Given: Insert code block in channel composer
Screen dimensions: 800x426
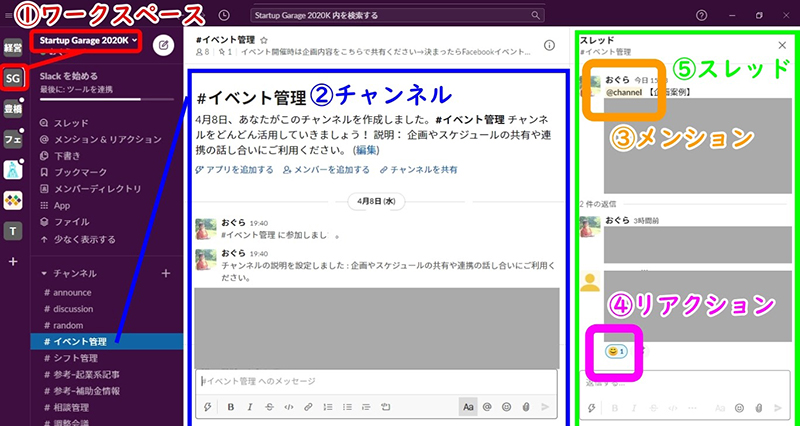Looking at the screenshot, I should 386,407.
